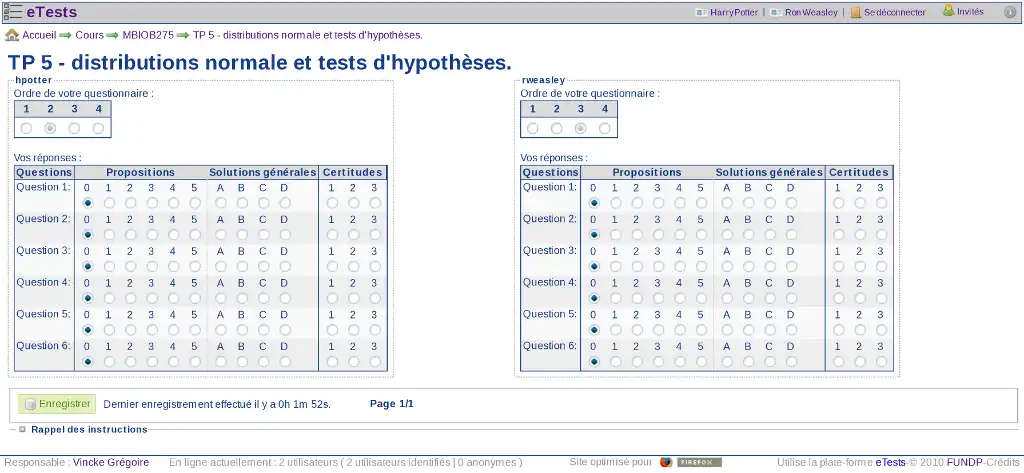Screen dimensions: 1024x473
Task: Select order 4 in hpotter questionnaire
Action: 99,129
